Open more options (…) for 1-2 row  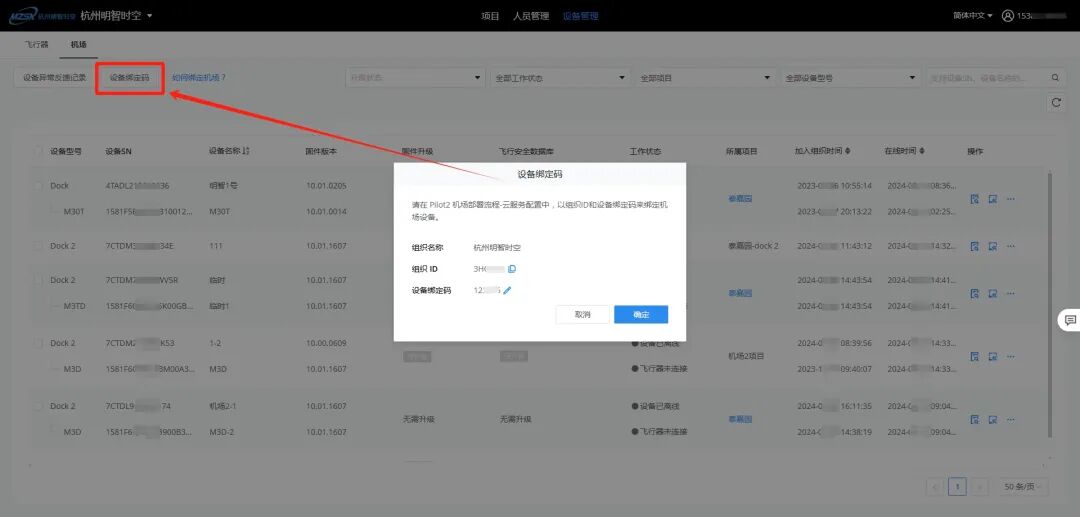1011,357
